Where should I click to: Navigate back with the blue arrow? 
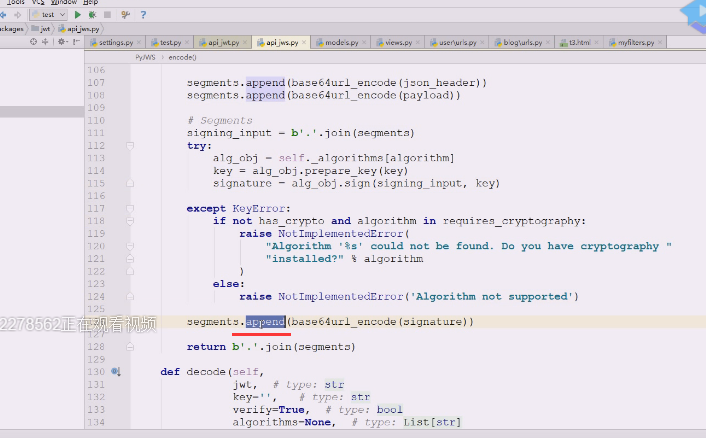3,15
